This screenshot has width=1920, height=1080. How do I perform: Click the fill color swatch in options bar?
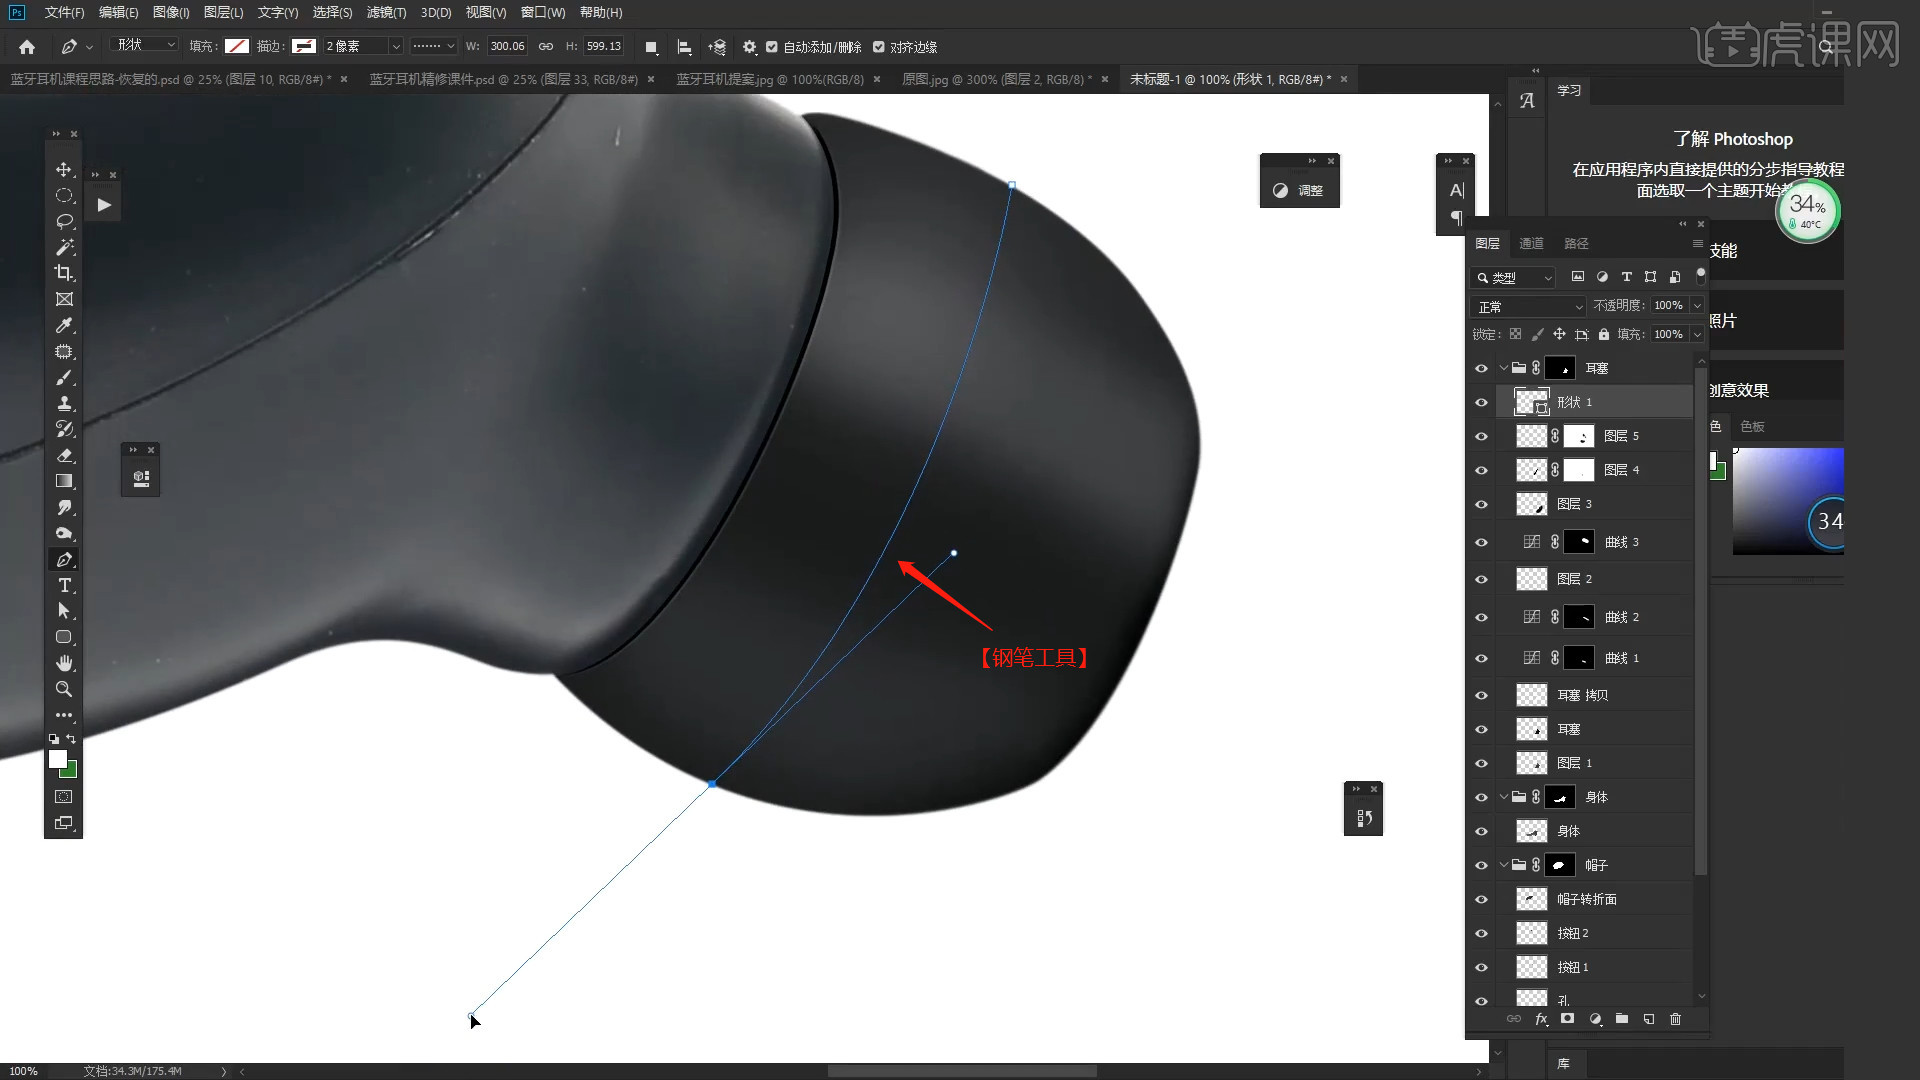(x=237, y=46)
